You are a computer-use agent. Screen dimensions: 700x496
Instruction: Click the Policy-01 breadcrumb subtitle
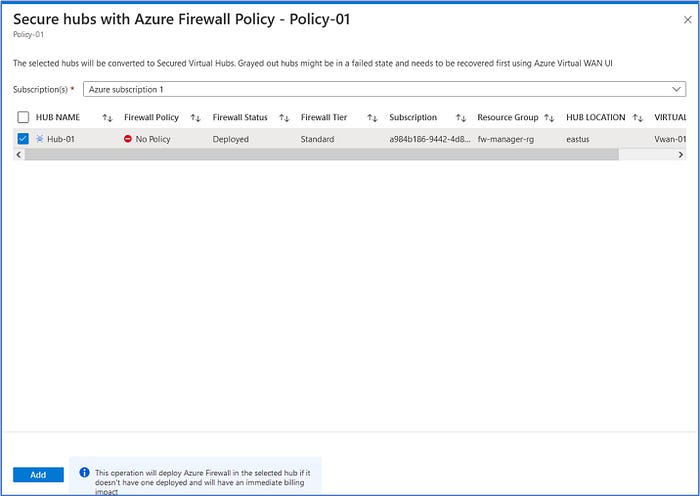pos(29,35)
